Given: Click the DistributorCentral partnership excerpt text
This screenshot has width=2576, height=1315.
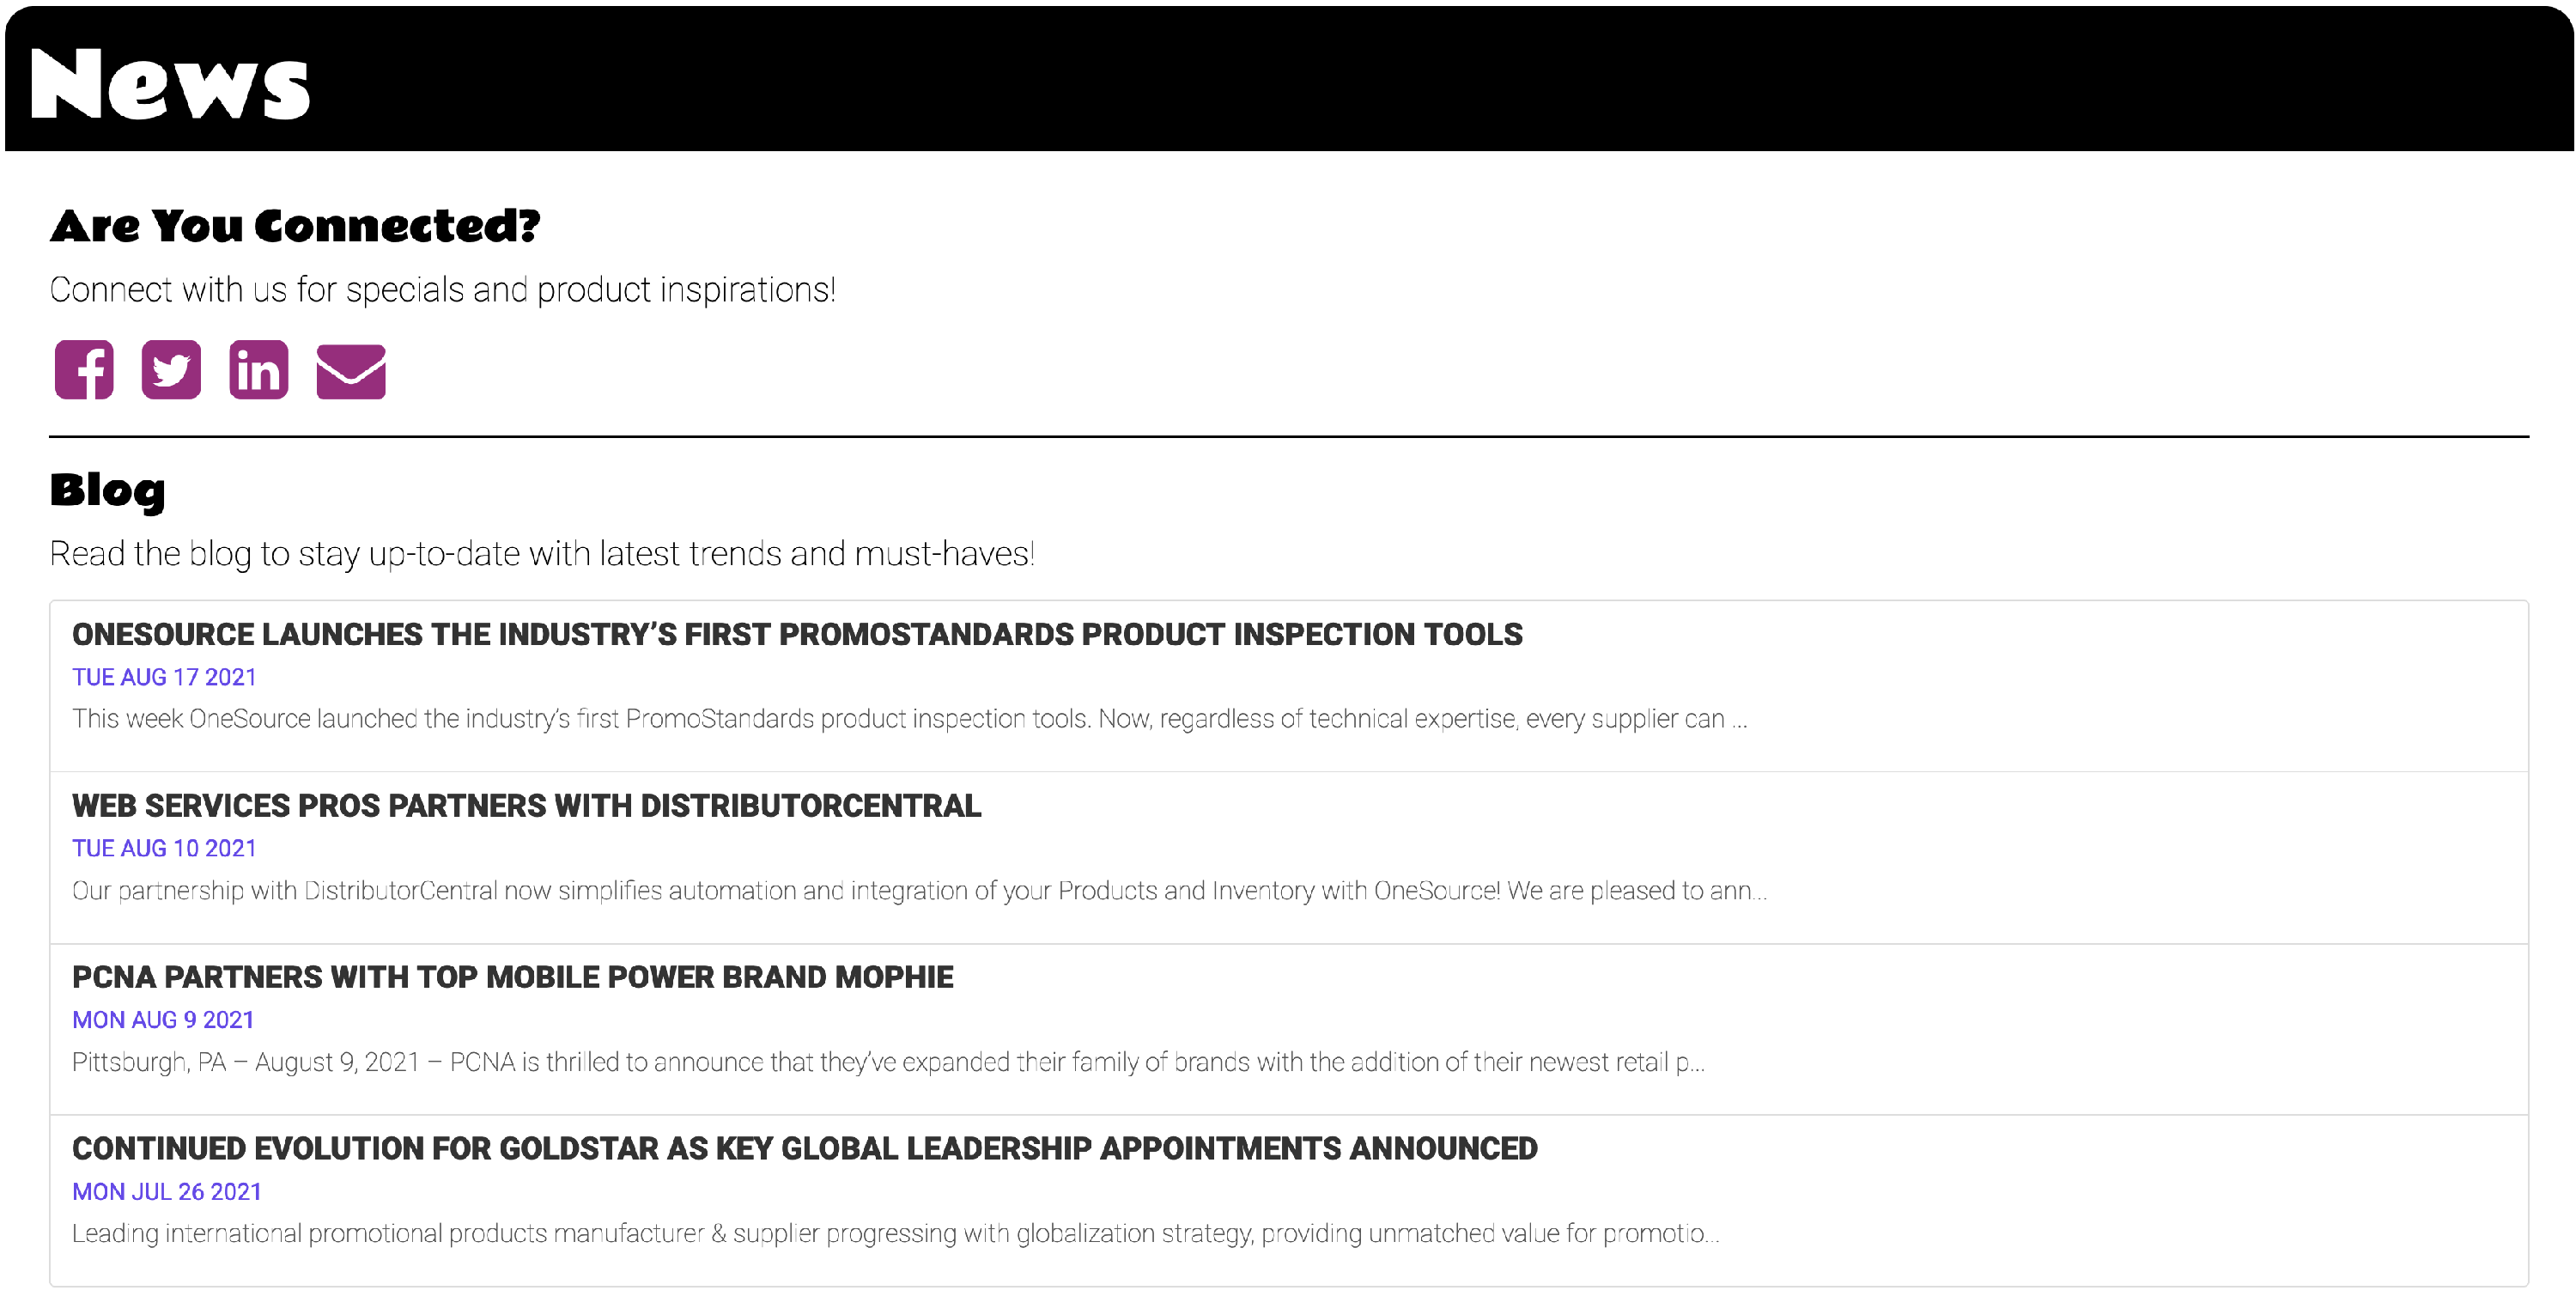Looking at the screenshot, I should [x=919, y=891].
